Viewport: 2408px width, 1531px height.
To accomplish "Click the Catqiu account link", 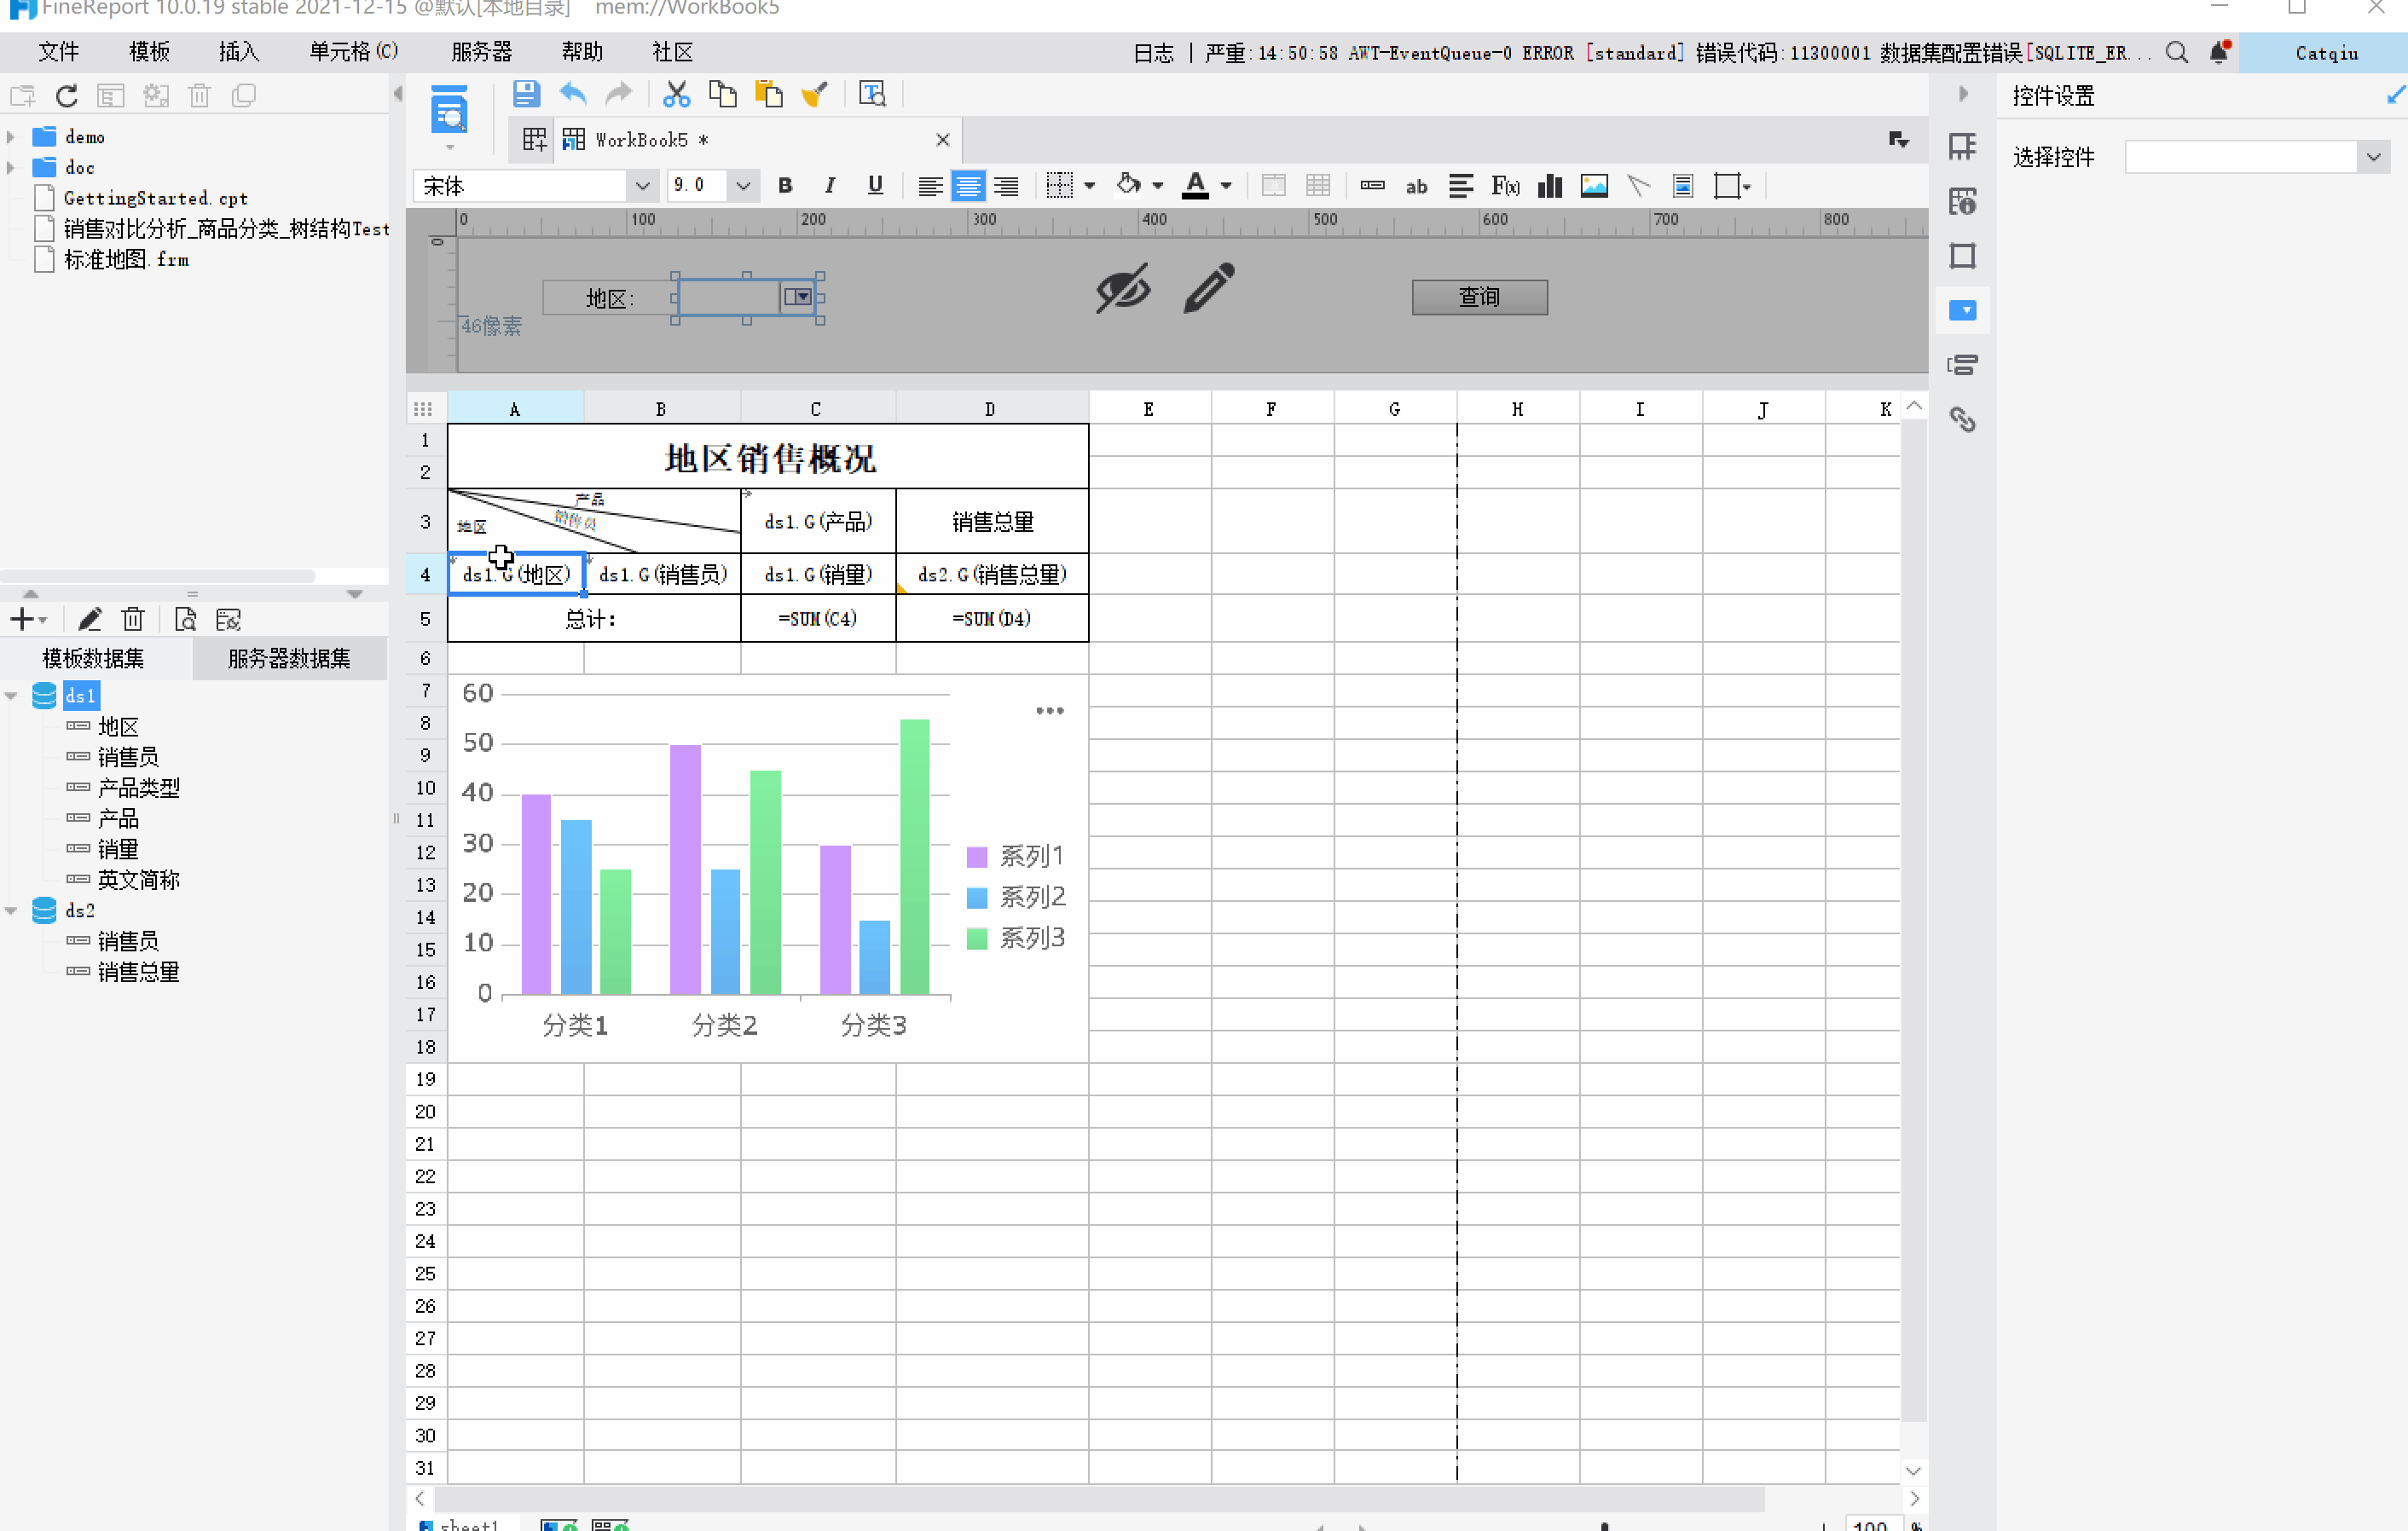I will pyautogui.click(x=2326, y=53).
